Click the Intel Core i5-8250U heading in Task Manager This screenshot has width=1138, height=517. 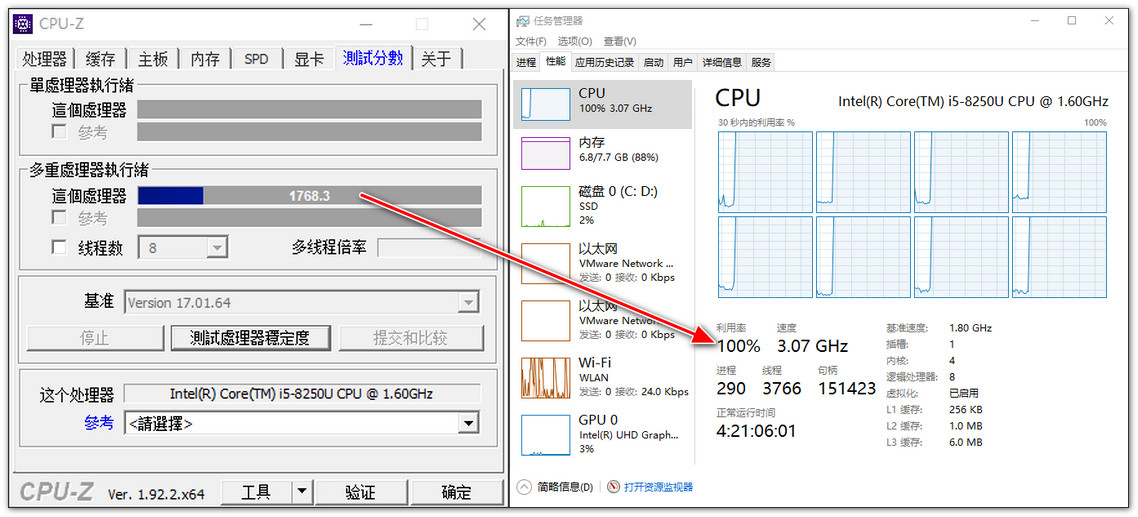(973, 100)
